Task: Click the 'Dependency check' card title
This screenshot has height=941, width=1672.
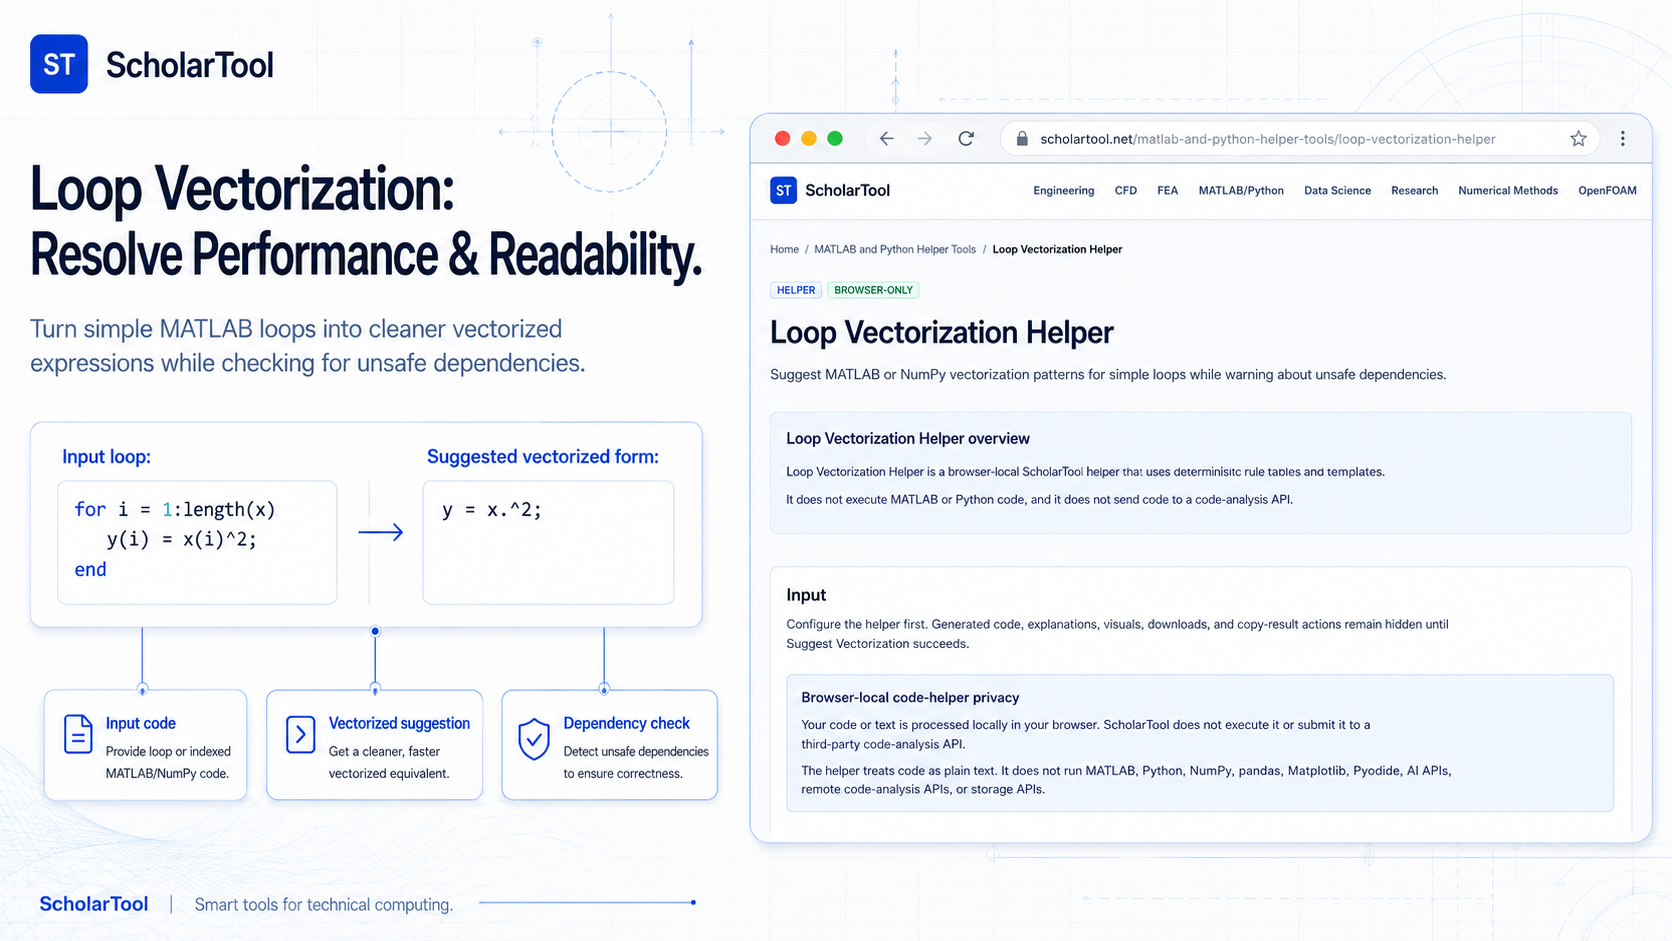Action: click(627, 723)
